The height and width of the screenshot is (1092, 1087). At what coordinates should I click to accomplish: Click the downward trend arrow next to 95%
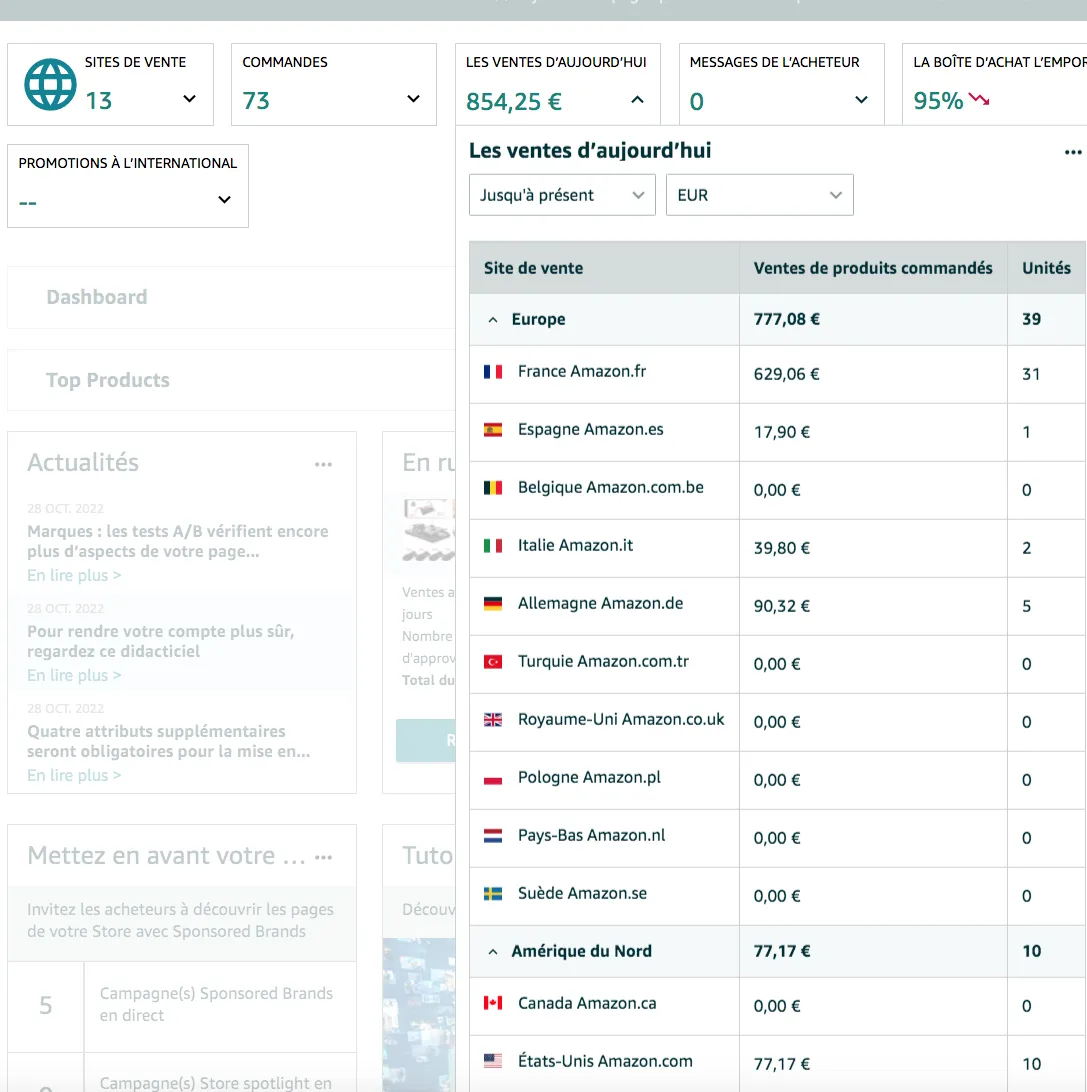(x=979, y=100)
